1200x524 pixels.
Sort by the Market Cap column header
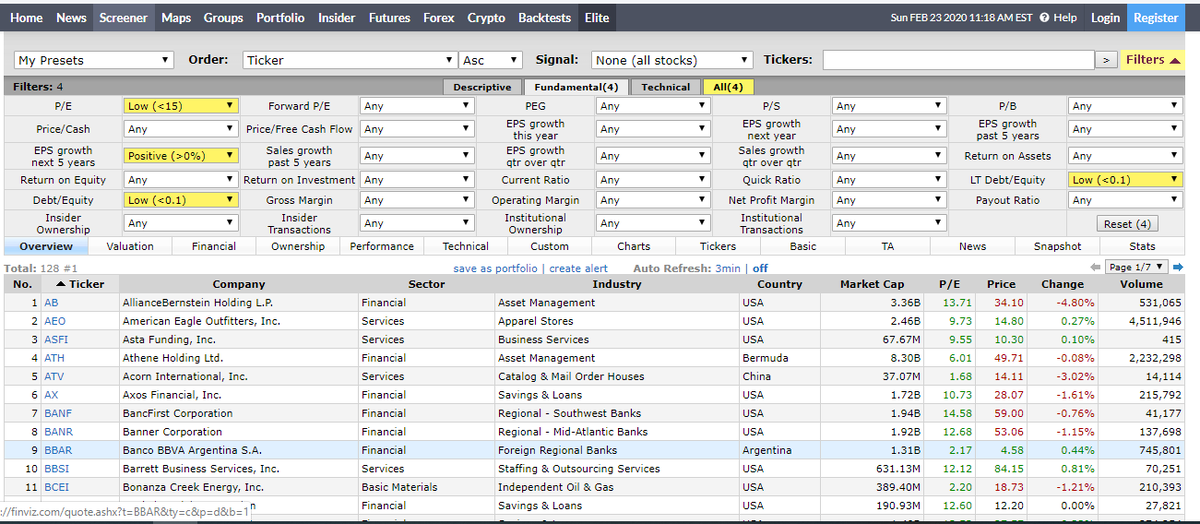pyautogui.click(x=872, y=284)
